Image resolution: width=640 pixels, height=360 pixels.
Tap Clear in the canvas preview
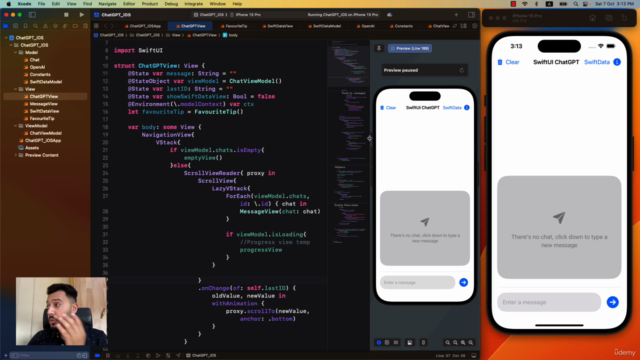pyautogui.click(x=388, y=108)
